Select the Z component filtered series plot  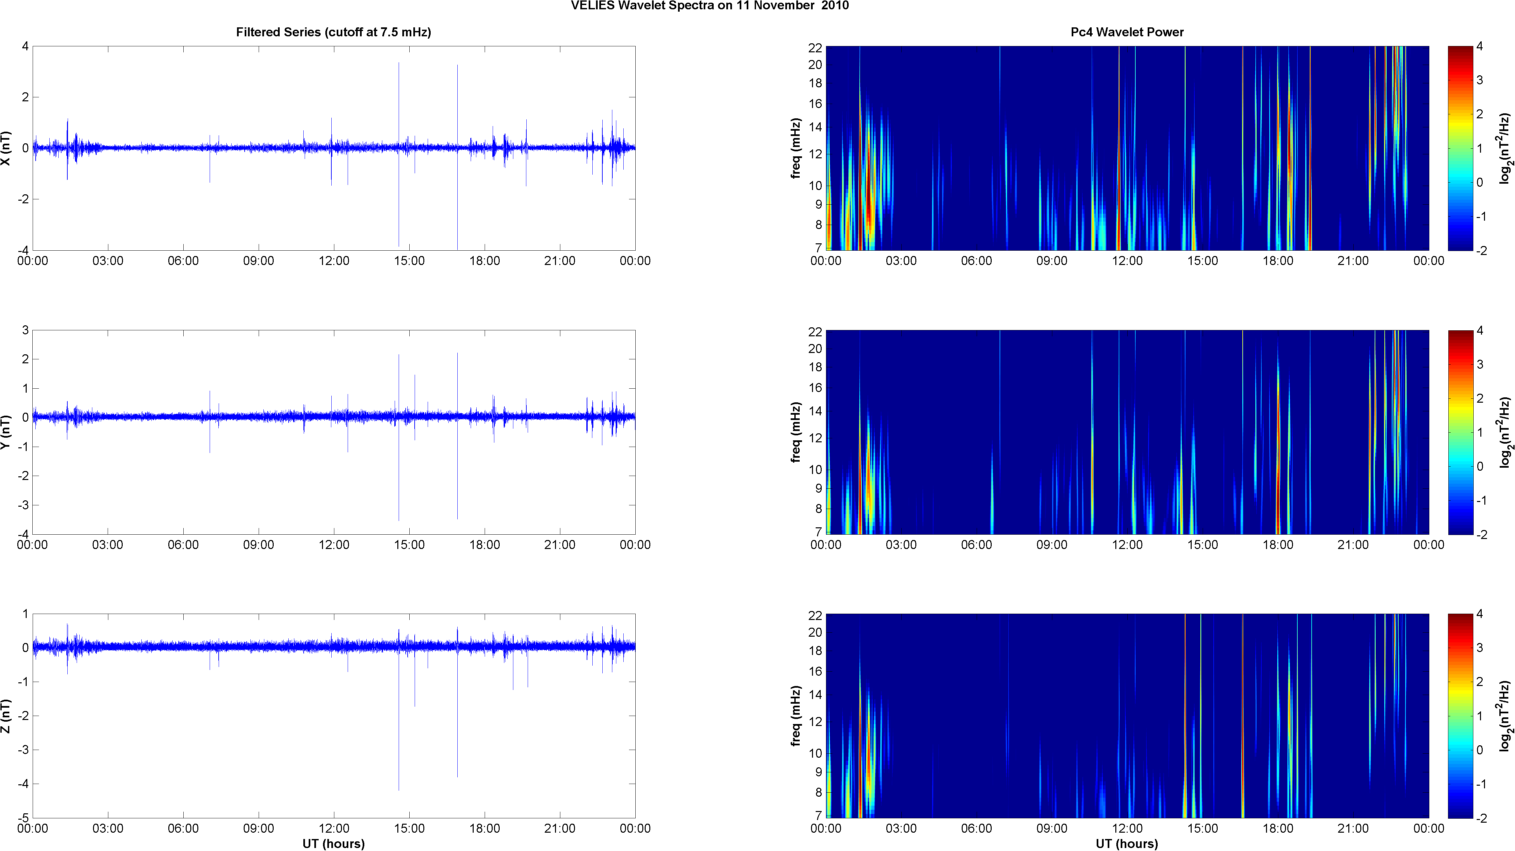[333, 716]
